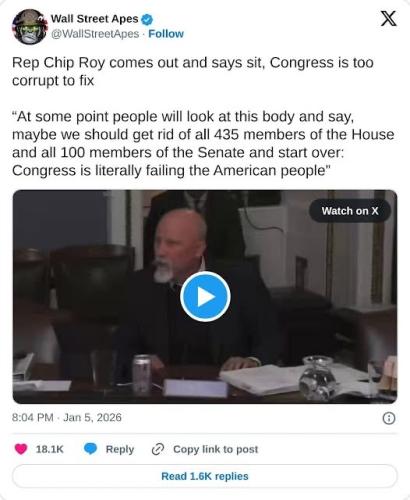Click the video thumbnail of the speaker
The height and width of the screenshot is (500, 410).
click(205, 297)
